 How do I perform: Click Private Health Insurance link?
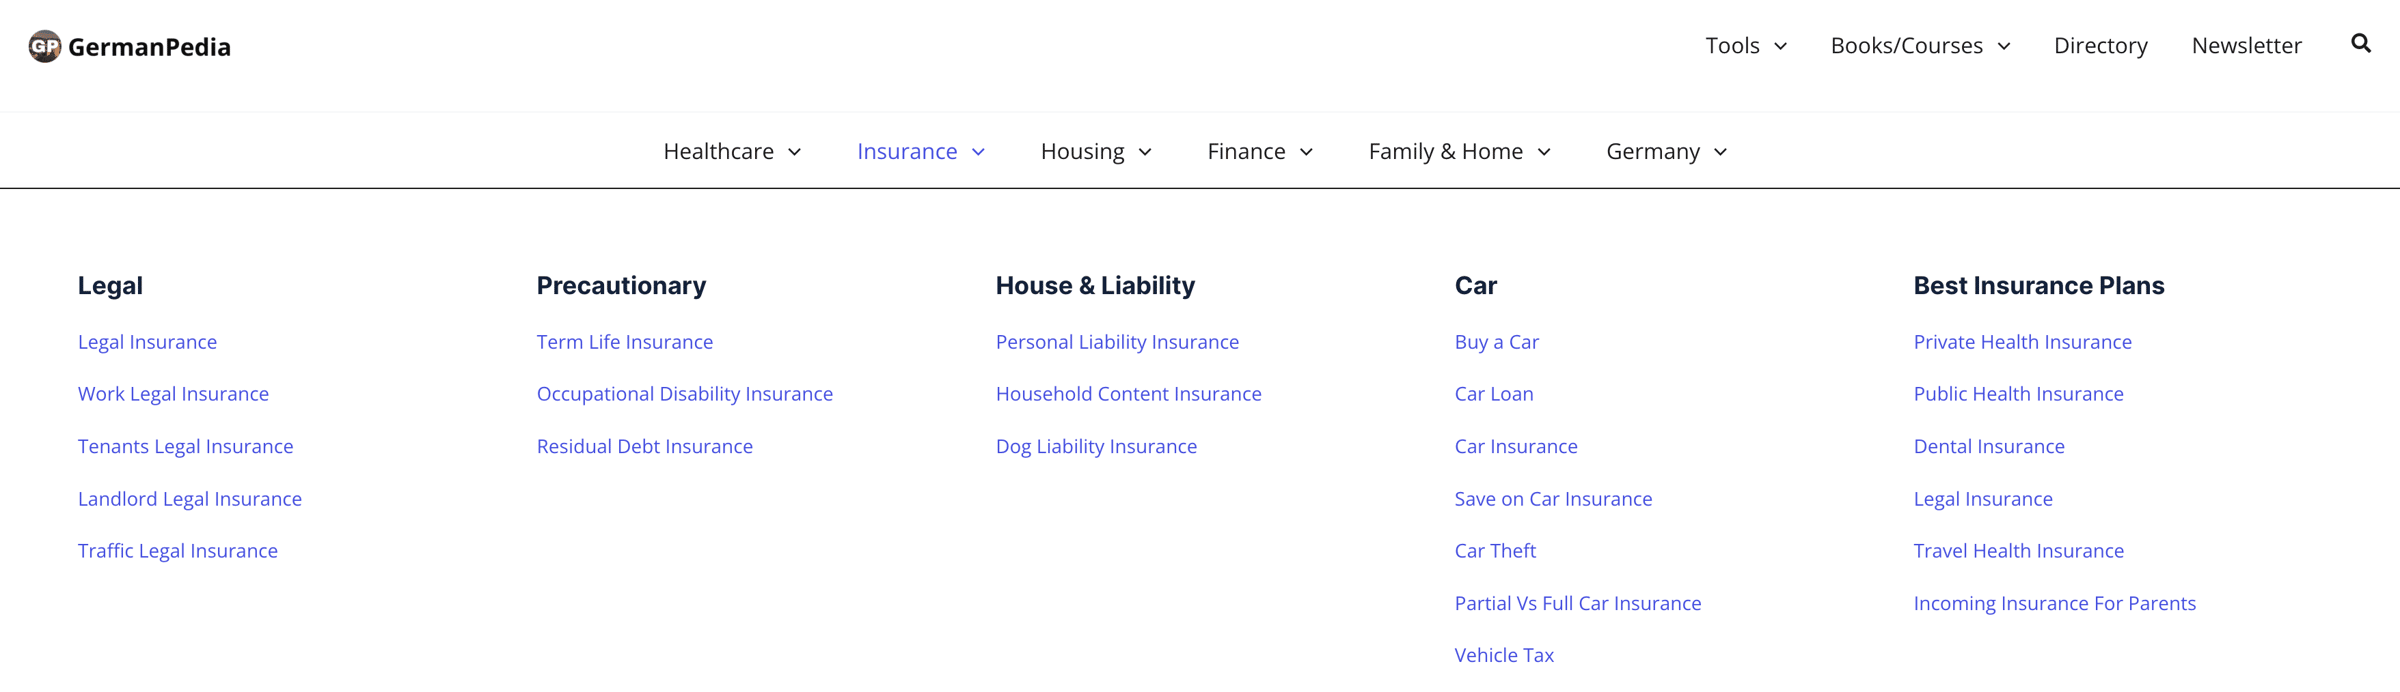pyautogui.click(x=2022, y=342)
